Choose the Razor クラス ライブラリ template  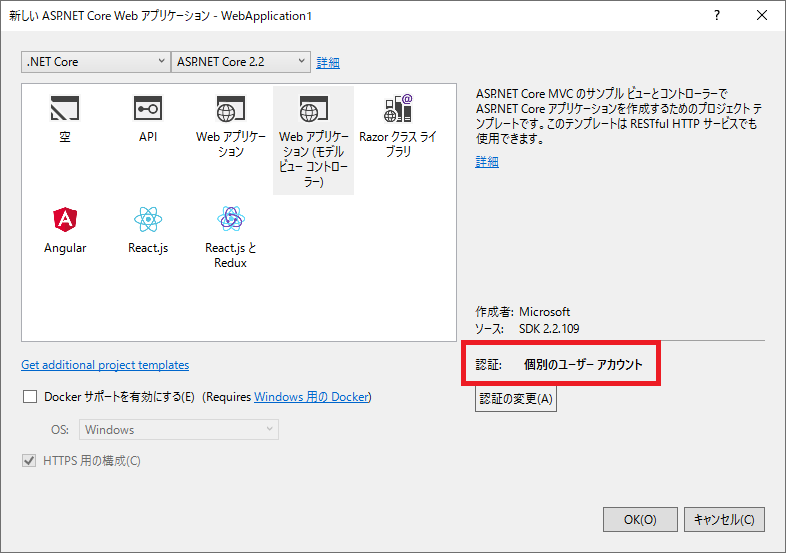point(398,125)
